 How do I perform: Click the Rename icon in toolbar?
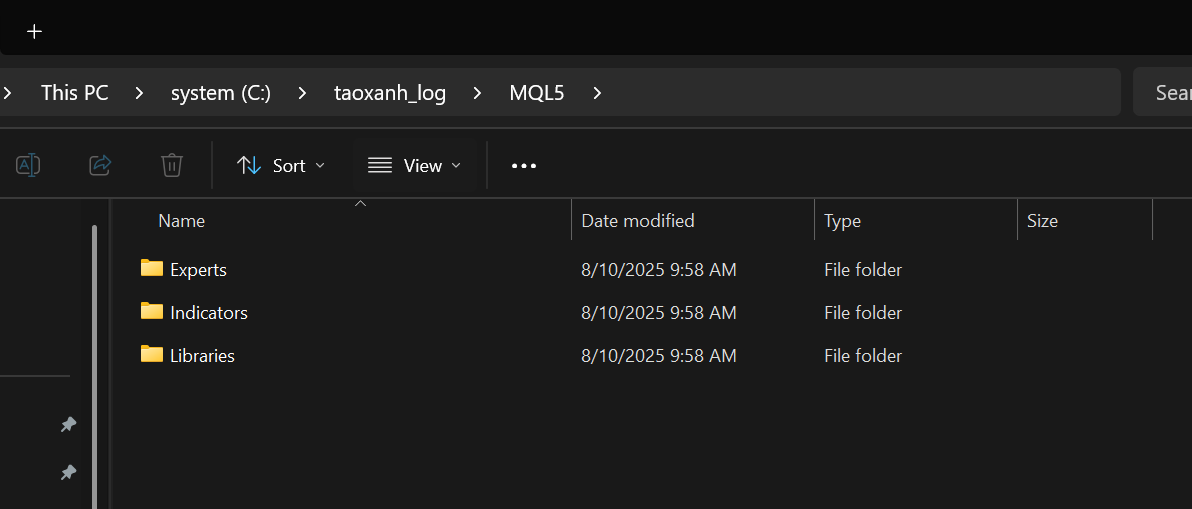[x=28, y=165]
